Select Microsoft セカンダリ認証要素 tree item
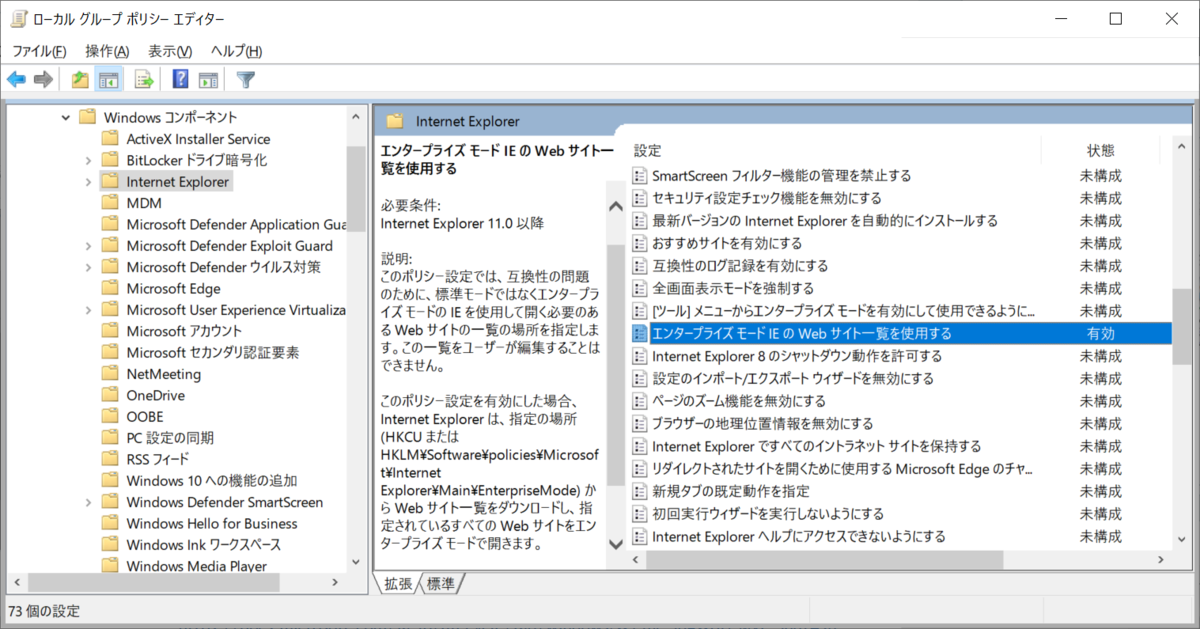Image resolution: width=1200 pixels, height=629 pixels. [213, 352]
